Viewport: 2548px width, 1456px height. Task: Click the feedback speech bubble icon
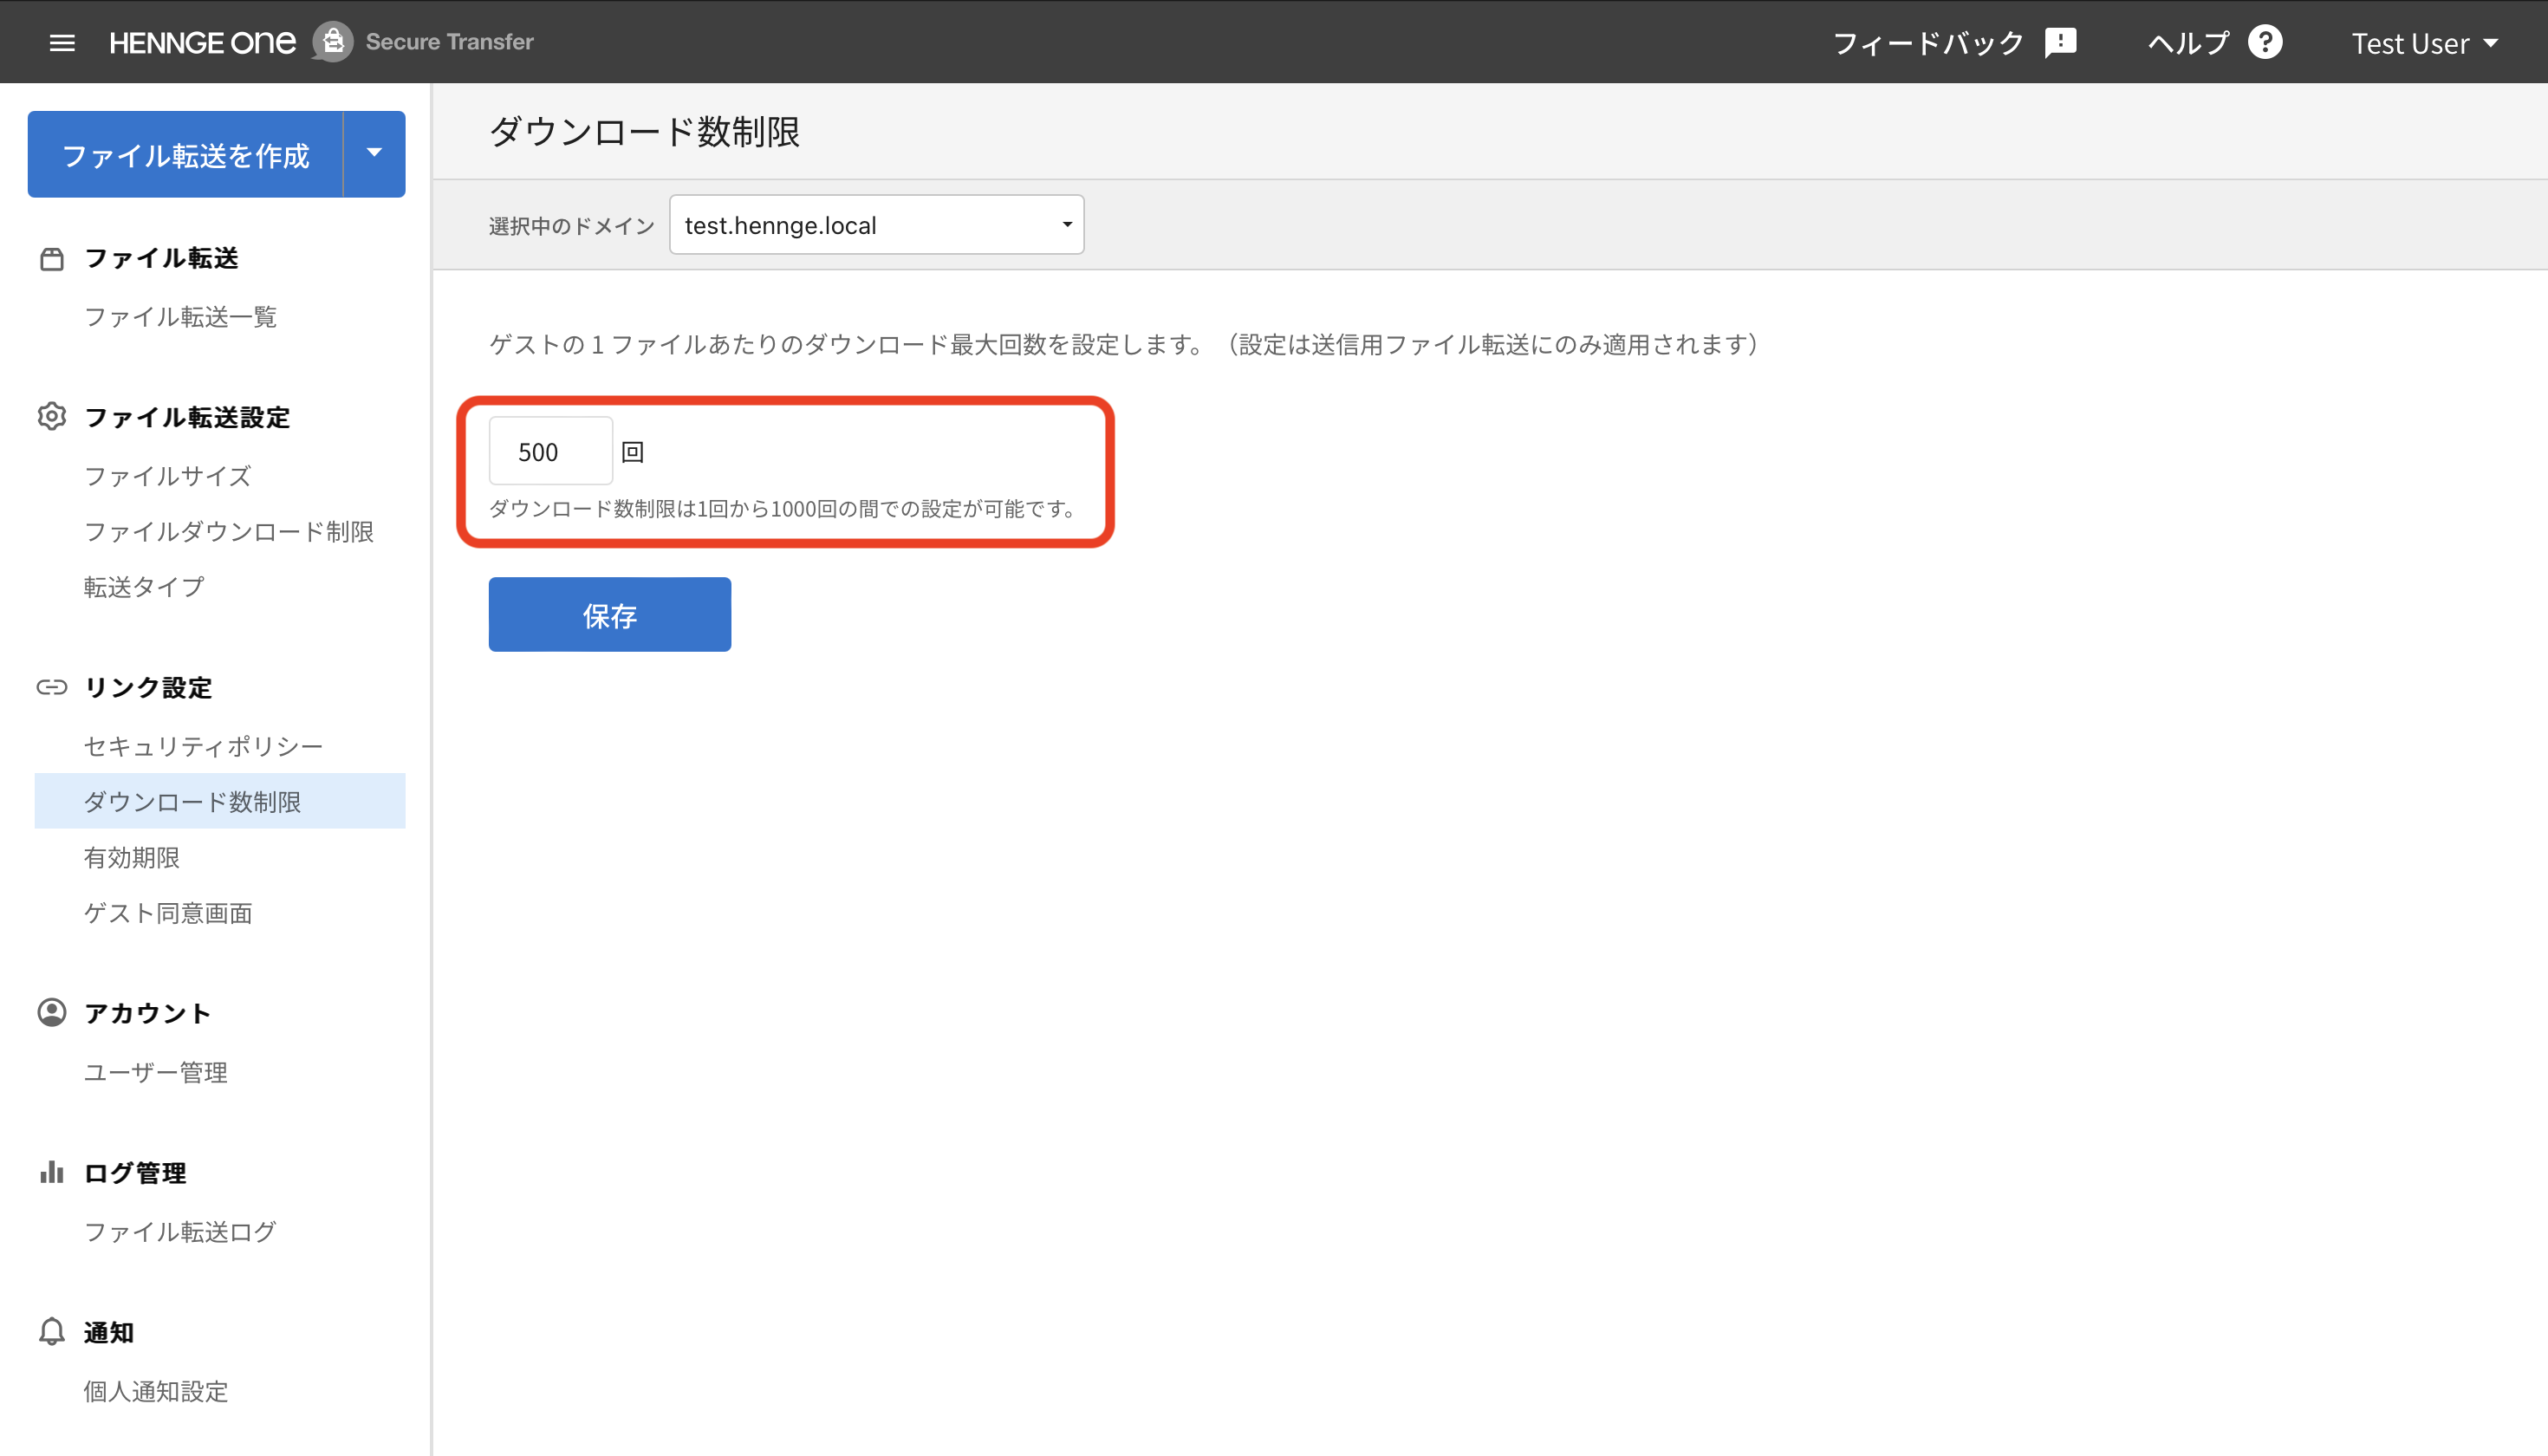coord(2061,42)
